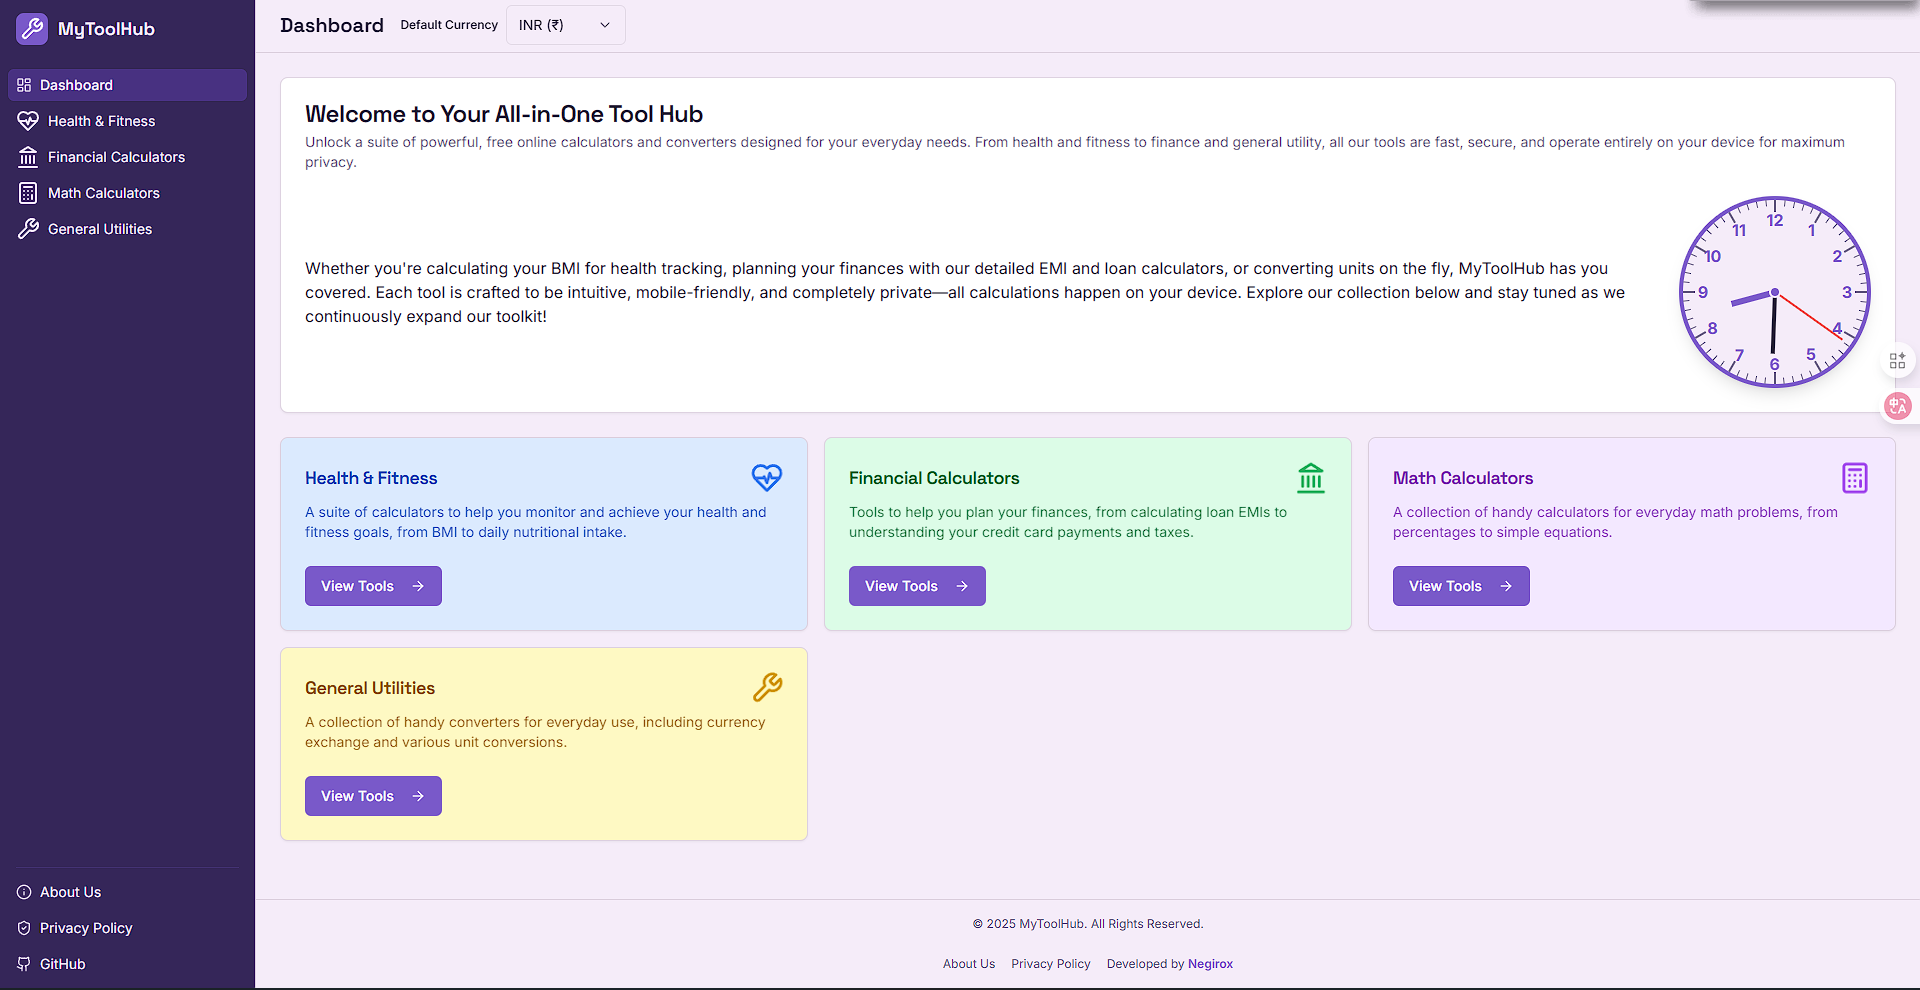
Task: Navigate to General Utilities in sidebar
Action: tap(127, 229)
